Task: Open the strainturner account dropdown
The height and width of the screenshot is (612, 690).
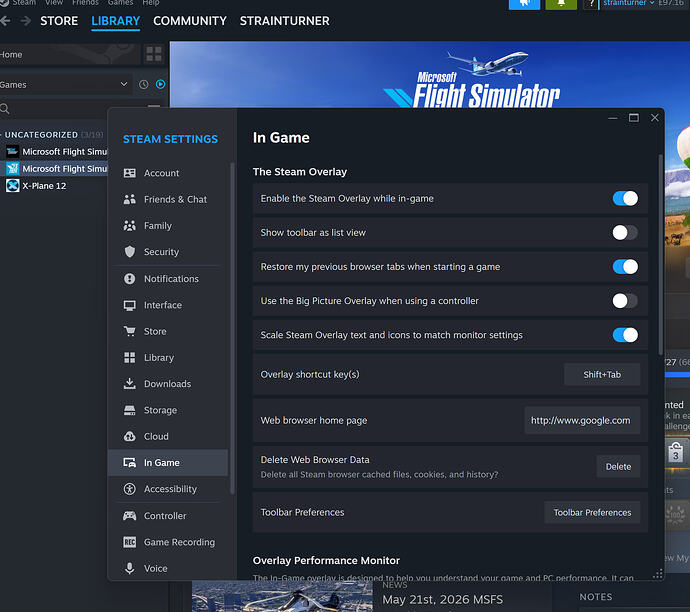Action: pyautogui.click(x=628, y=3)
